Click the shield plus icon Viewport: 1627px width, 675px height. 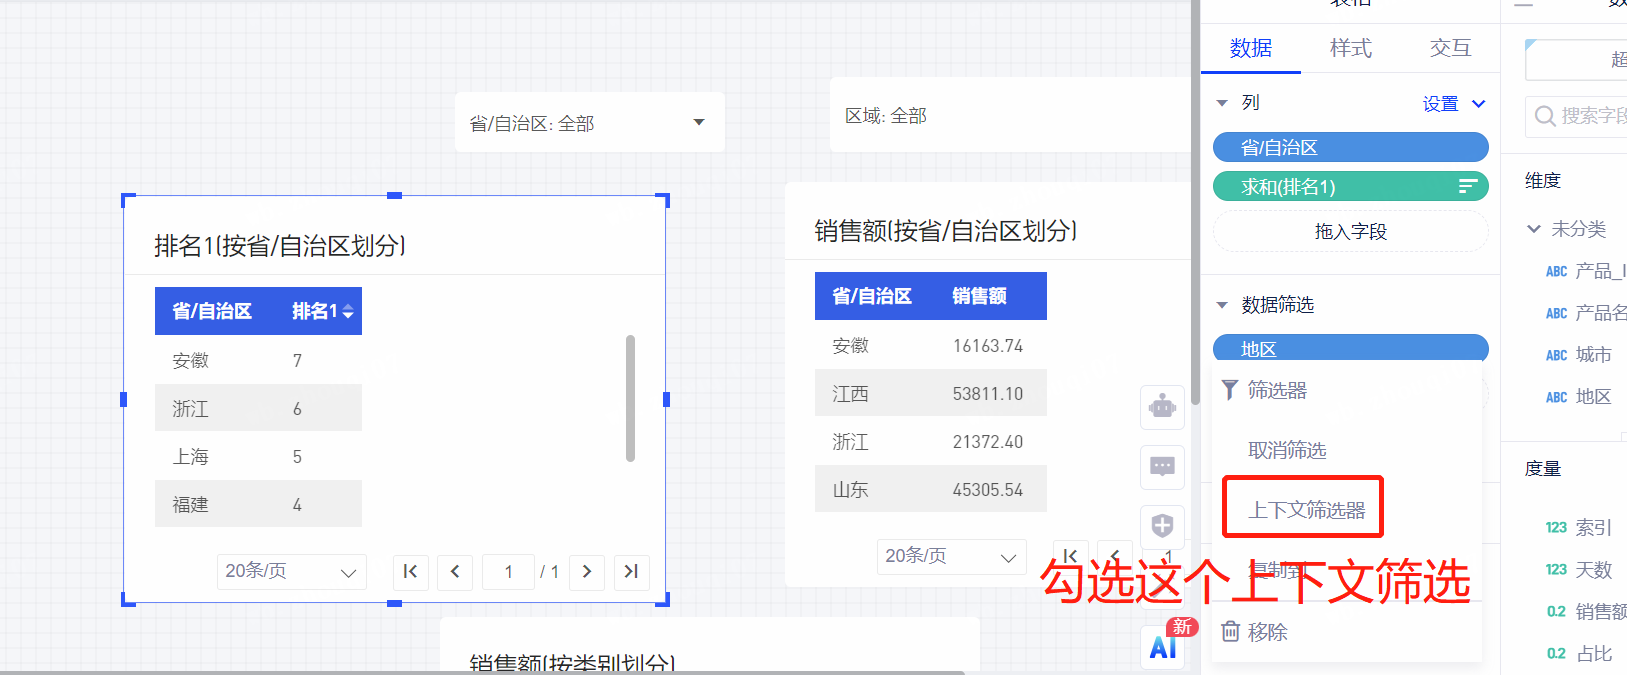(x=1162, y=526)
